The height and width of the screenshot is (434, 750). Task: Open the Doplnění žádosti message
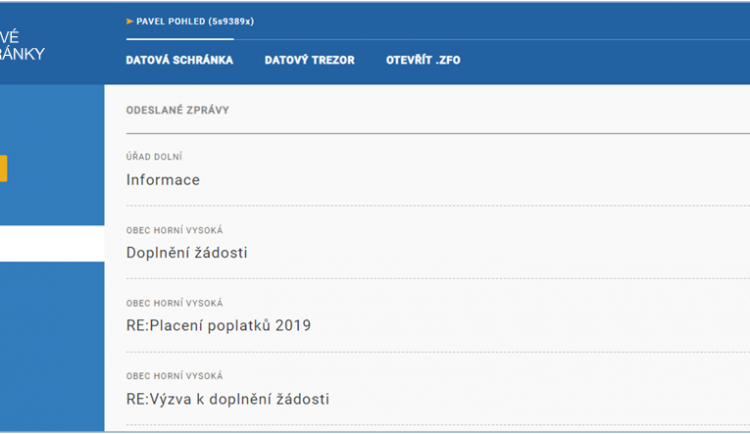[x=186, y=252]
